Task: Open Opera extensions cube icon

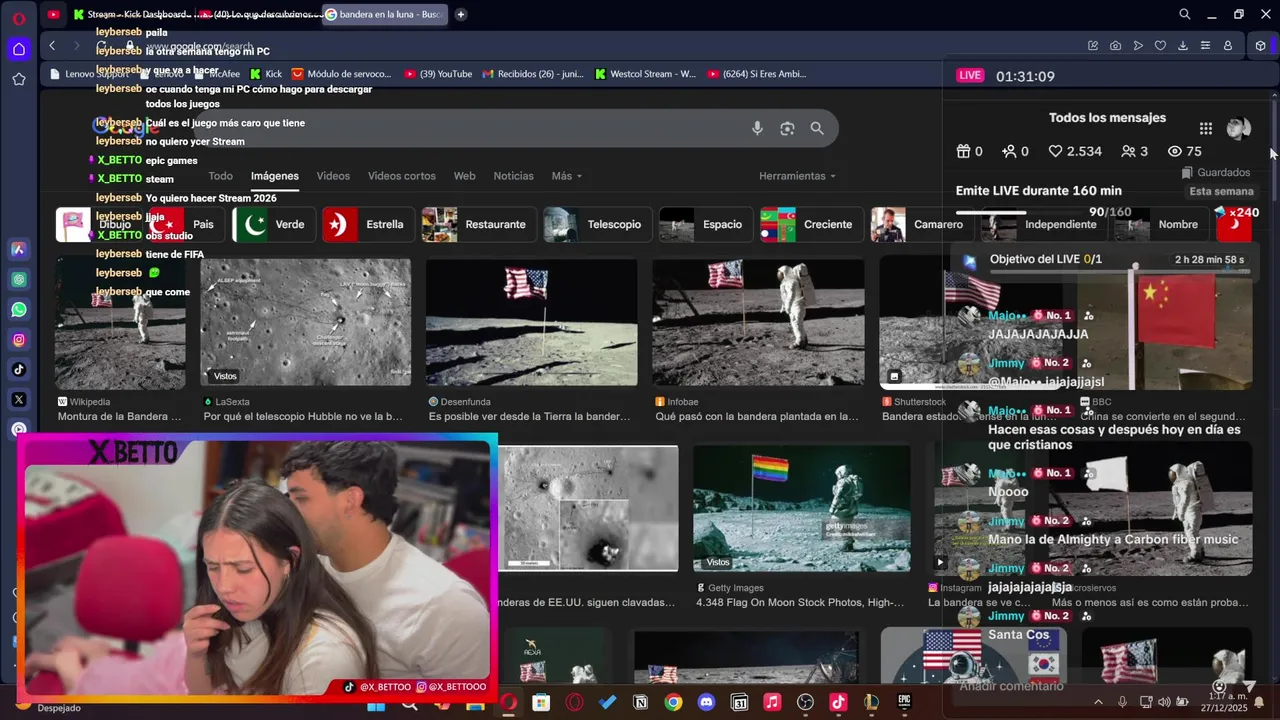Action: coord(1260,46)
